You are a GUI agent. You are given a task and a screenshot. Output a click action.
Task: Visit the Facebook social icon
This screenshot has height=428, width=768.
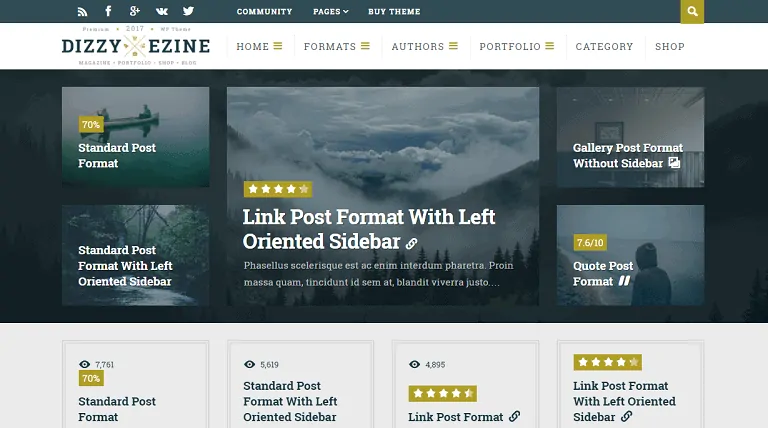click(x=108, y=11)
